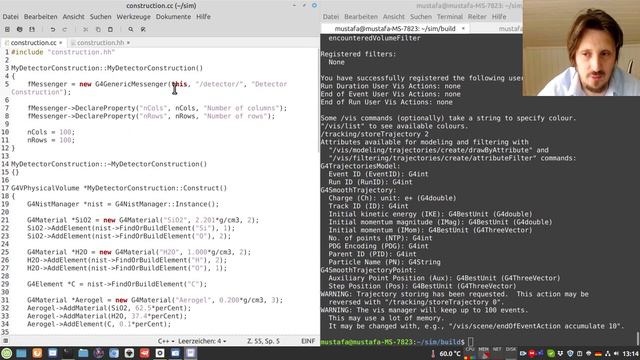Click 'nCols = 100;' on line 10
The height and width of the screenshot is (360, 640).
(x=51, y=132)
